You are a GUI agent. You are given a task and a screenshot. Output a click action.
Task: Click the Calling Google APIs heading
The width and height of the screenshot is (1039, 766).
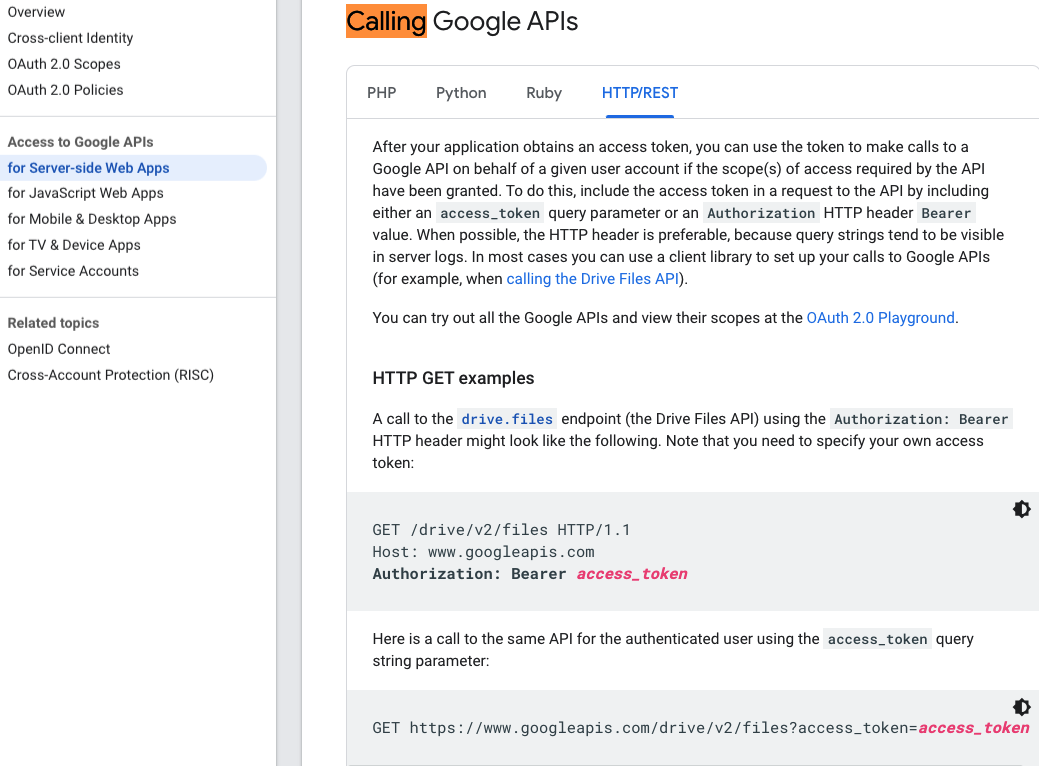click(462, 21)
